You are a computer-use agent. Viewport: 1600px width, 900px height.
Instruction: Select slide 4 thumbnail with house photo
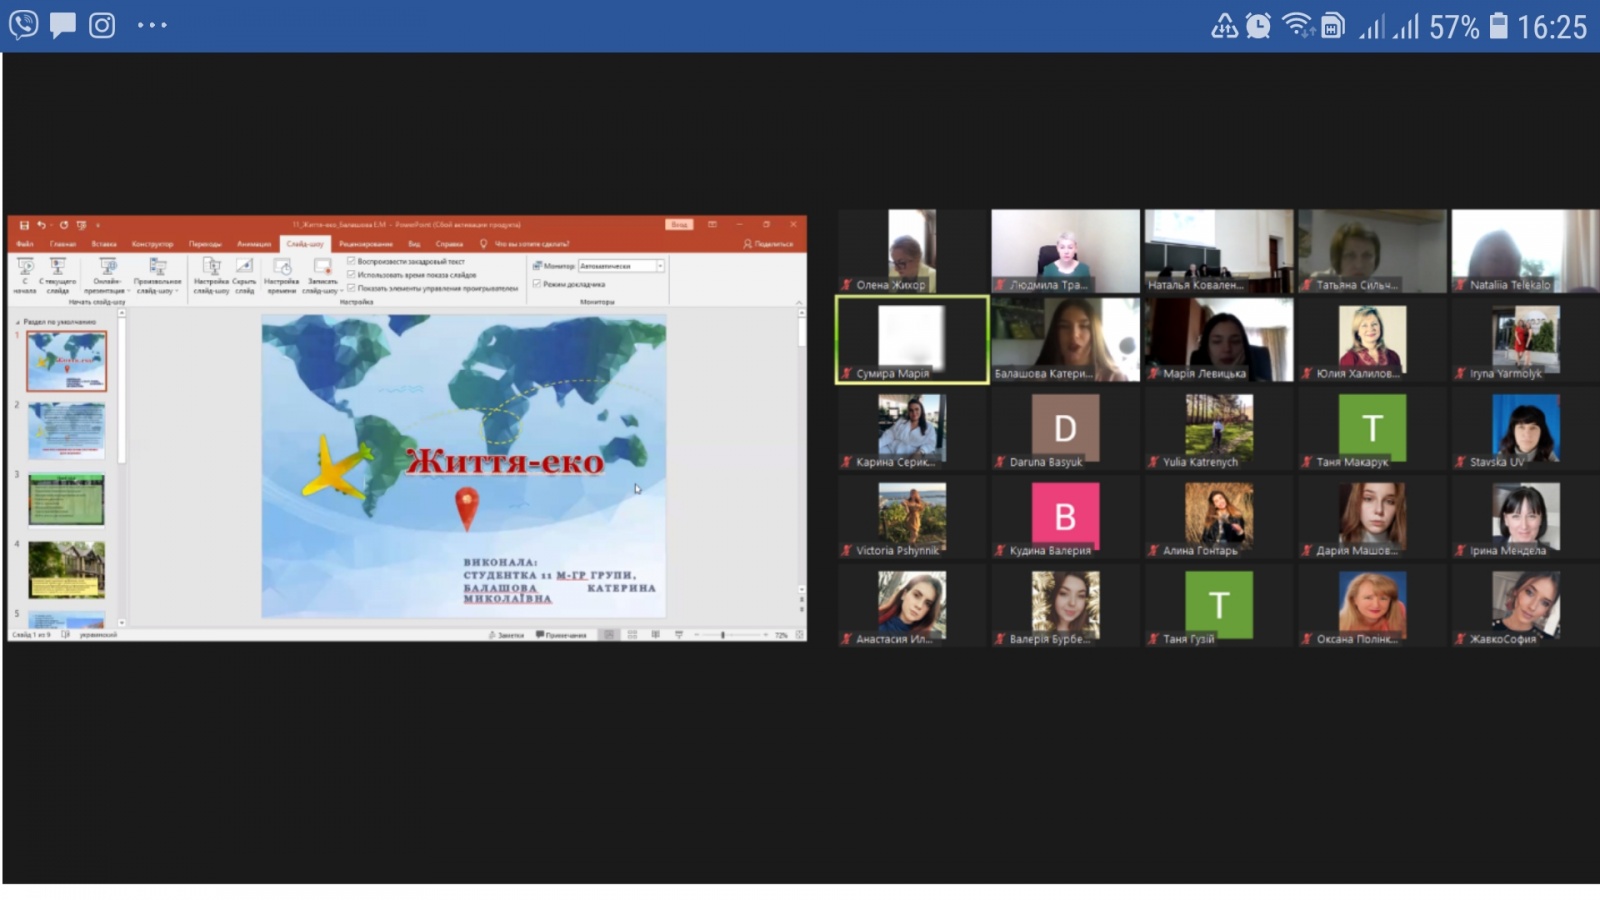[x=67, y=570]
